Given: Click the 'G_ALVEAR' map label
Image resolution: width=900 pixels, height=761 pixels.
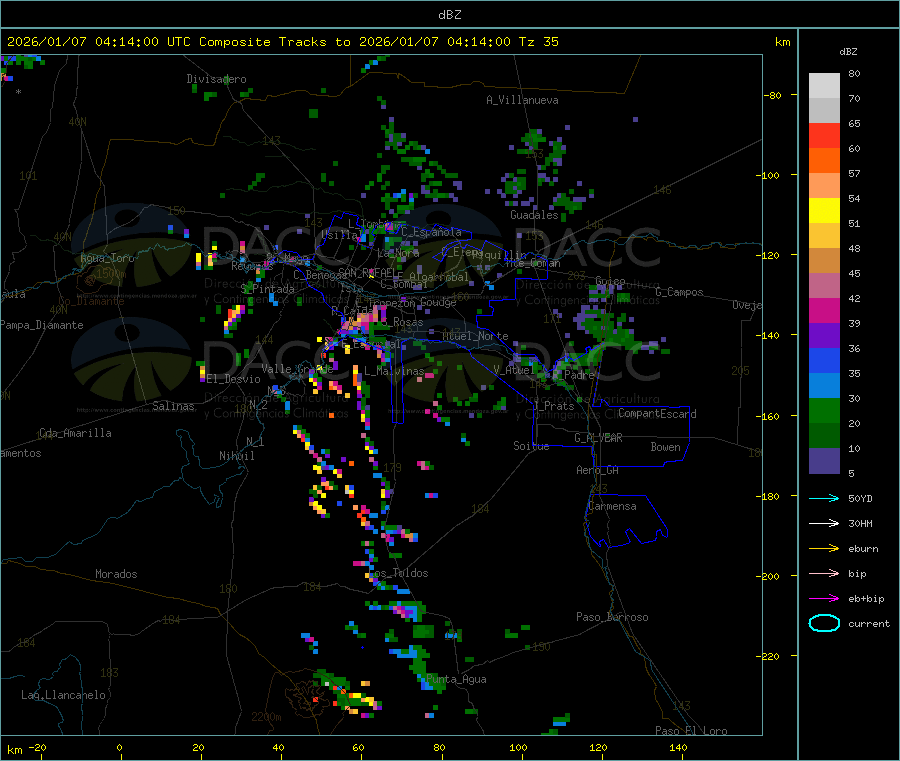Looking at the screenshot, I should click(598, 438).
